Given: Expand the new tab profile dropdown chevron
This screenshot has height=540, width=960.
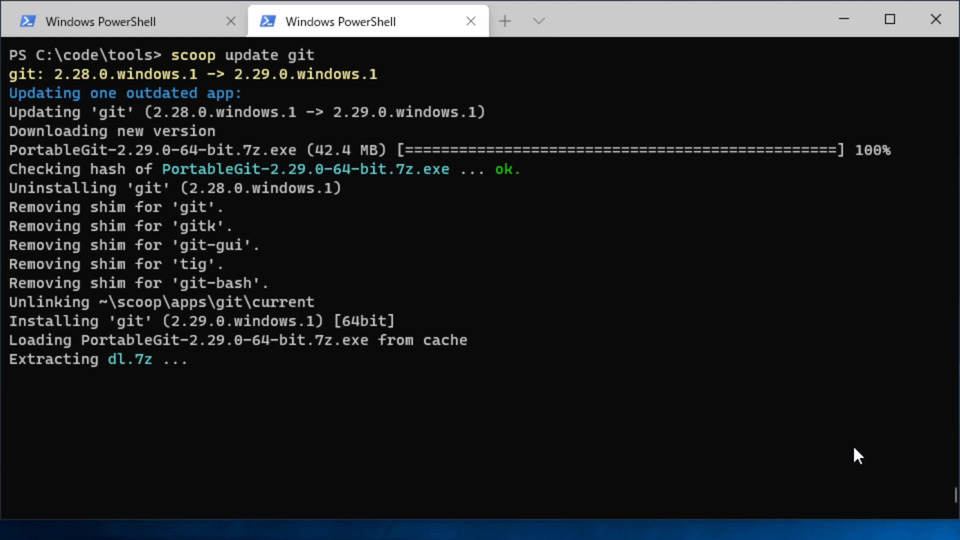Looking at the screenshot, I should pyautogui.click(x=539, y=21).
